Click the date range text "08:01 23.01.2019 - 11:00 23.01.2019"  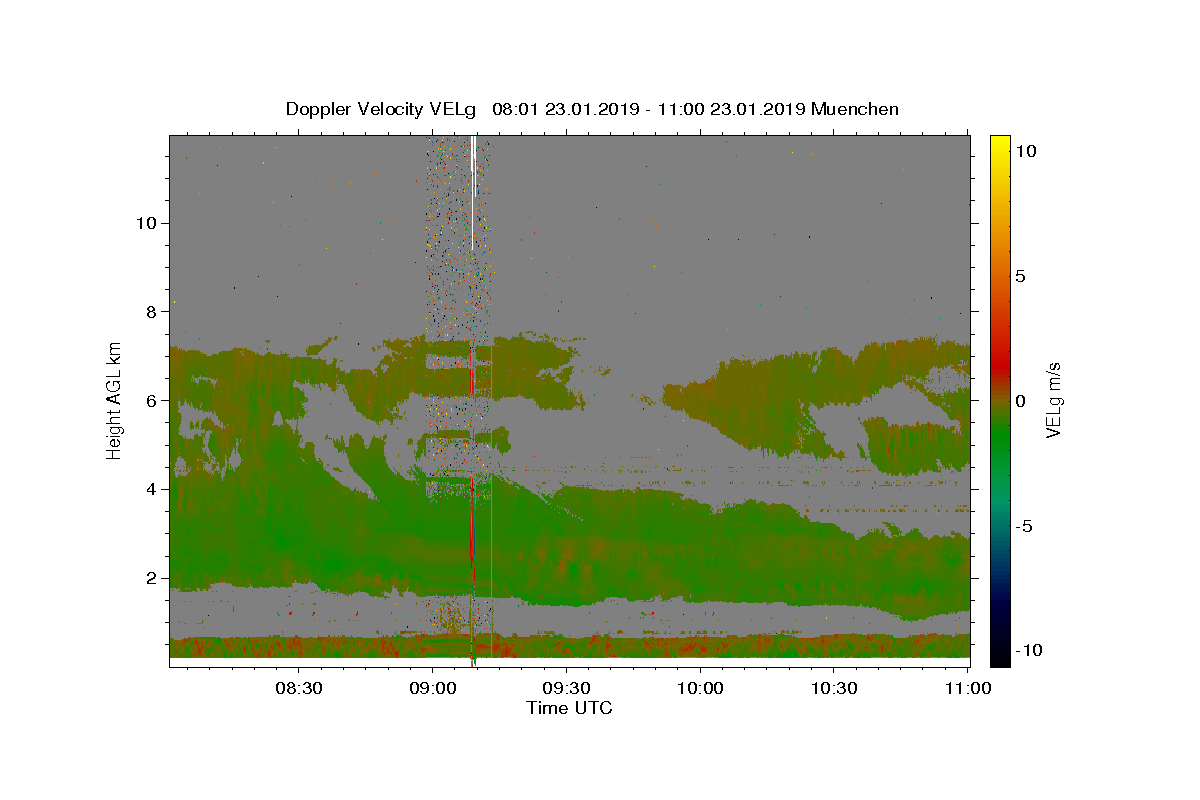point(649,109)
